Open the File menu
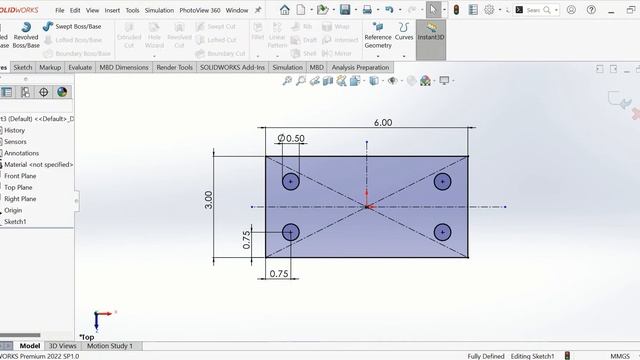This screenshot has height=360, width=640. 60,10
